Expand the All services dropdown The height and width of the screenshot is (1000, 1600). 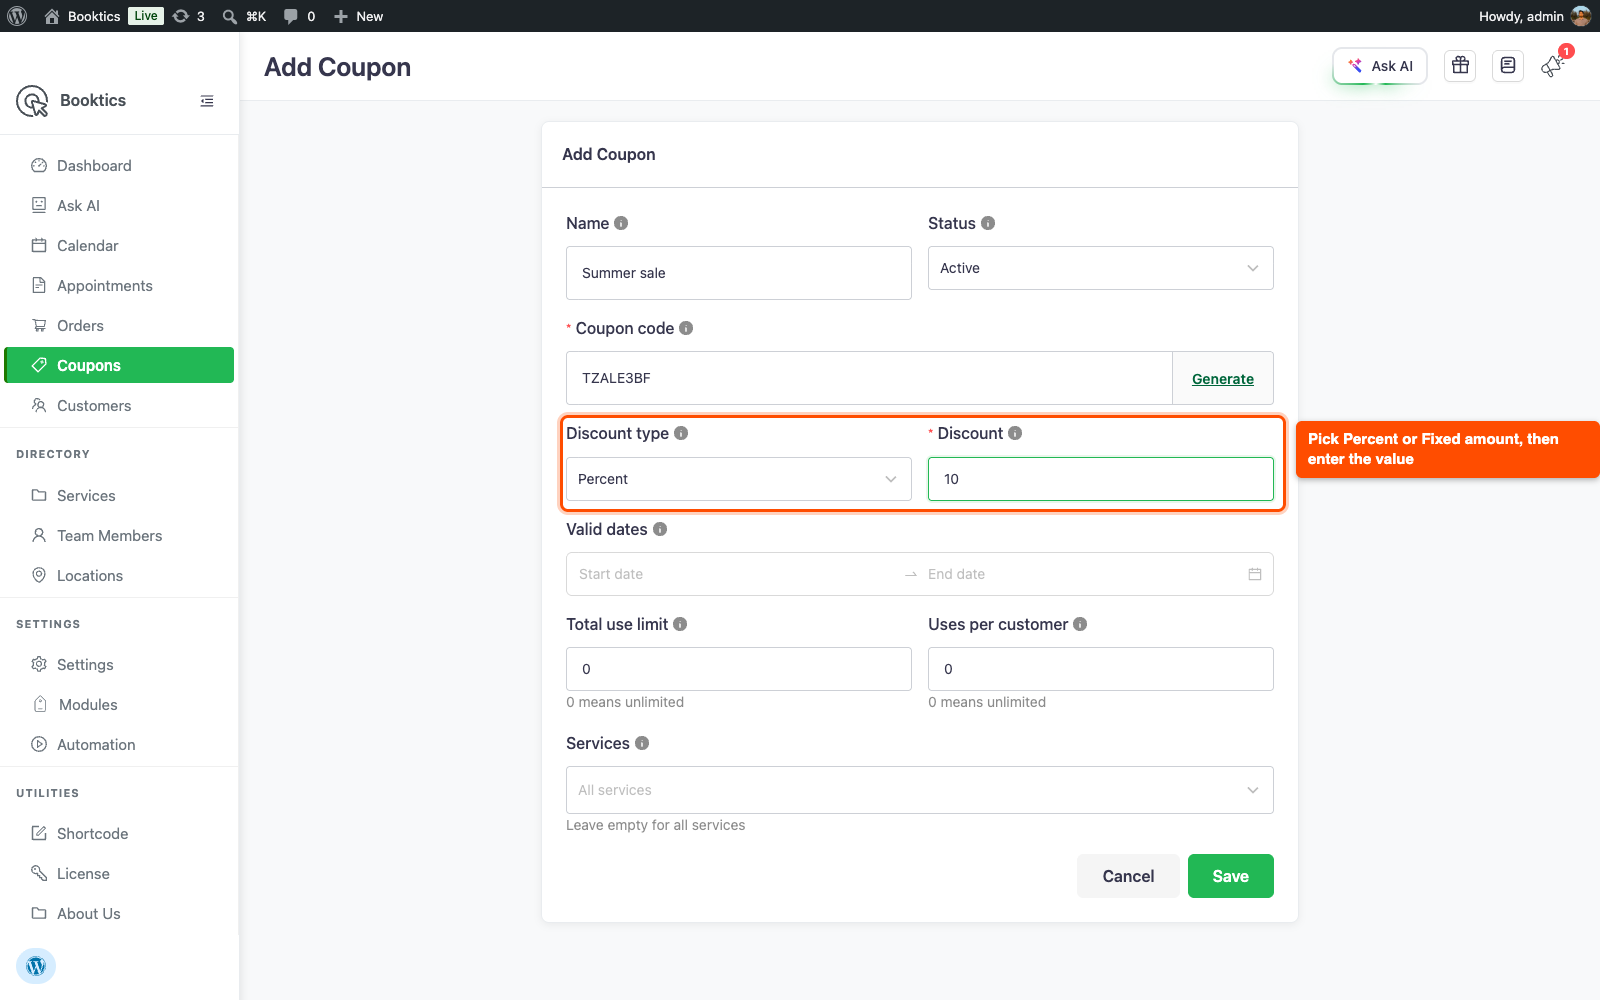point(920,790)
